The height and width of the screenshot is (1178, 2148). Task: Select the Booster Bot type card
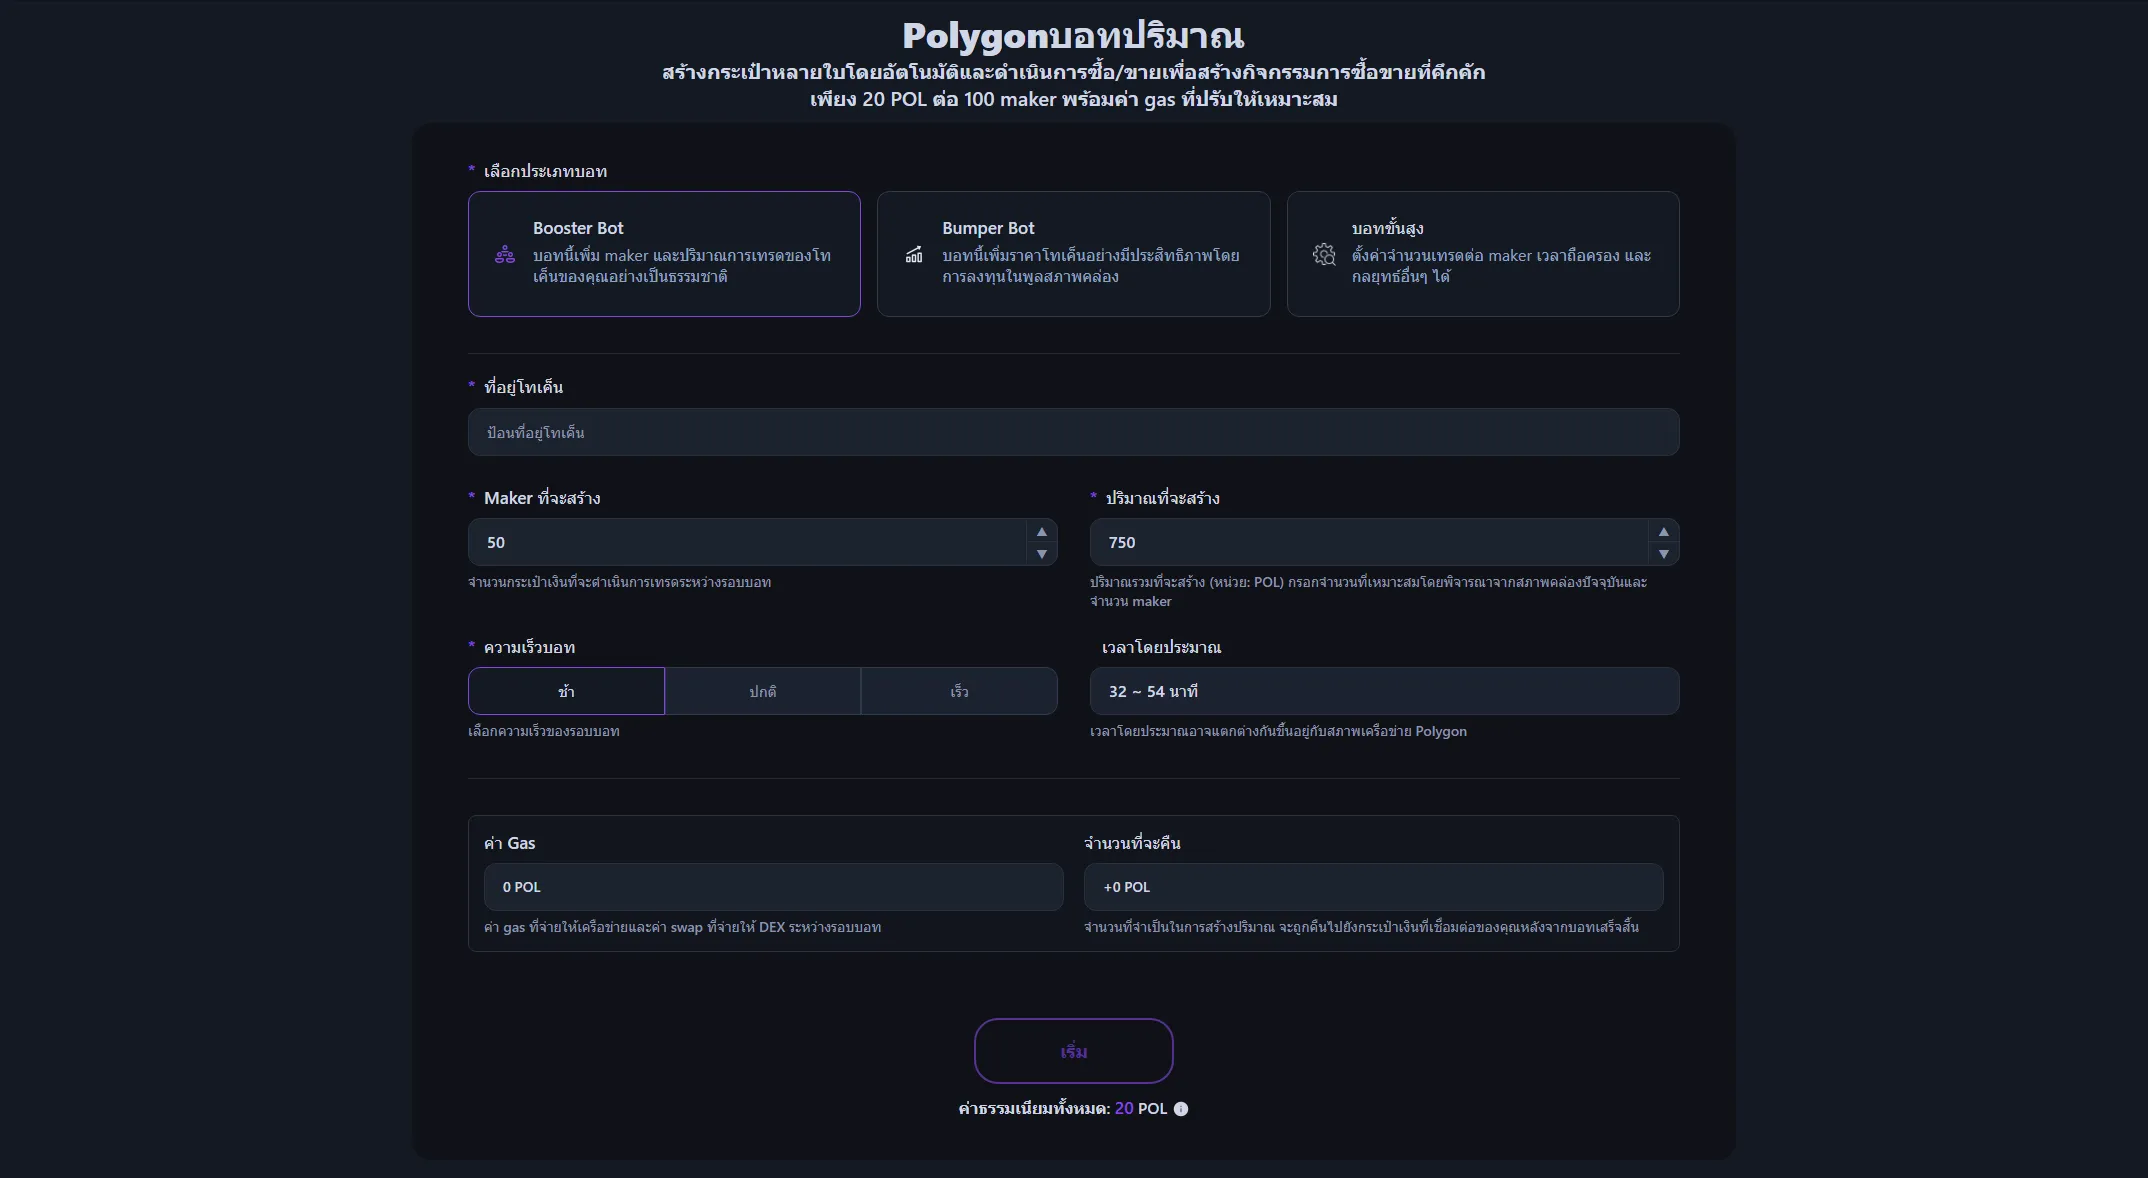pyautogui.click(x=664, y=254)
